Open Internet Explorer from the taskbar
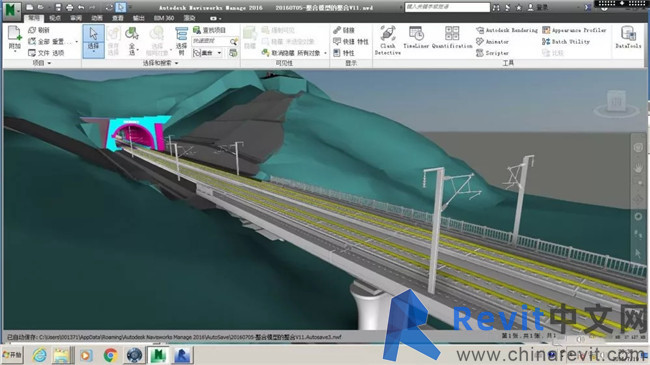Screen dimensions: 650x365 pos(40,355)
